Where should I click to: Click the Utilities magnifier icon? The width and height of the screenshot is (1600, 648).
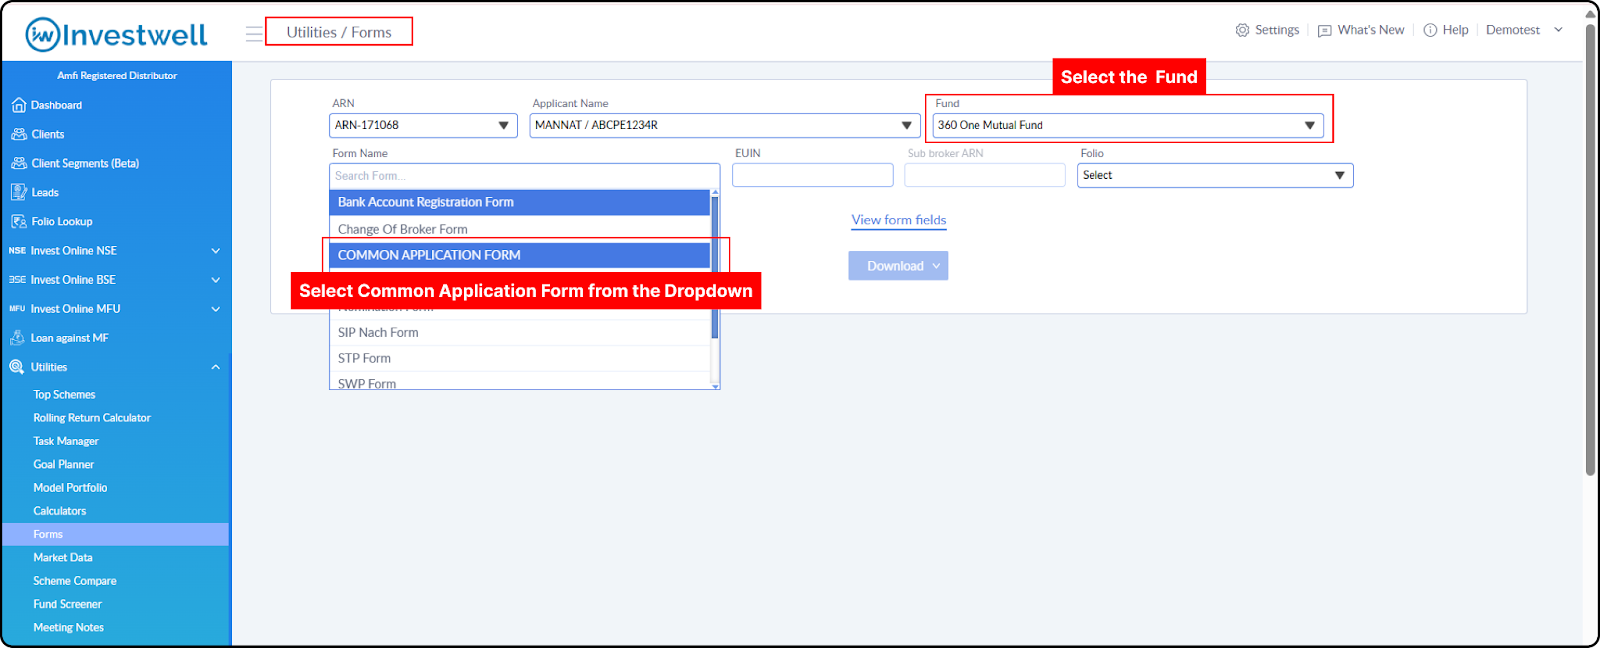click(17, 367)
